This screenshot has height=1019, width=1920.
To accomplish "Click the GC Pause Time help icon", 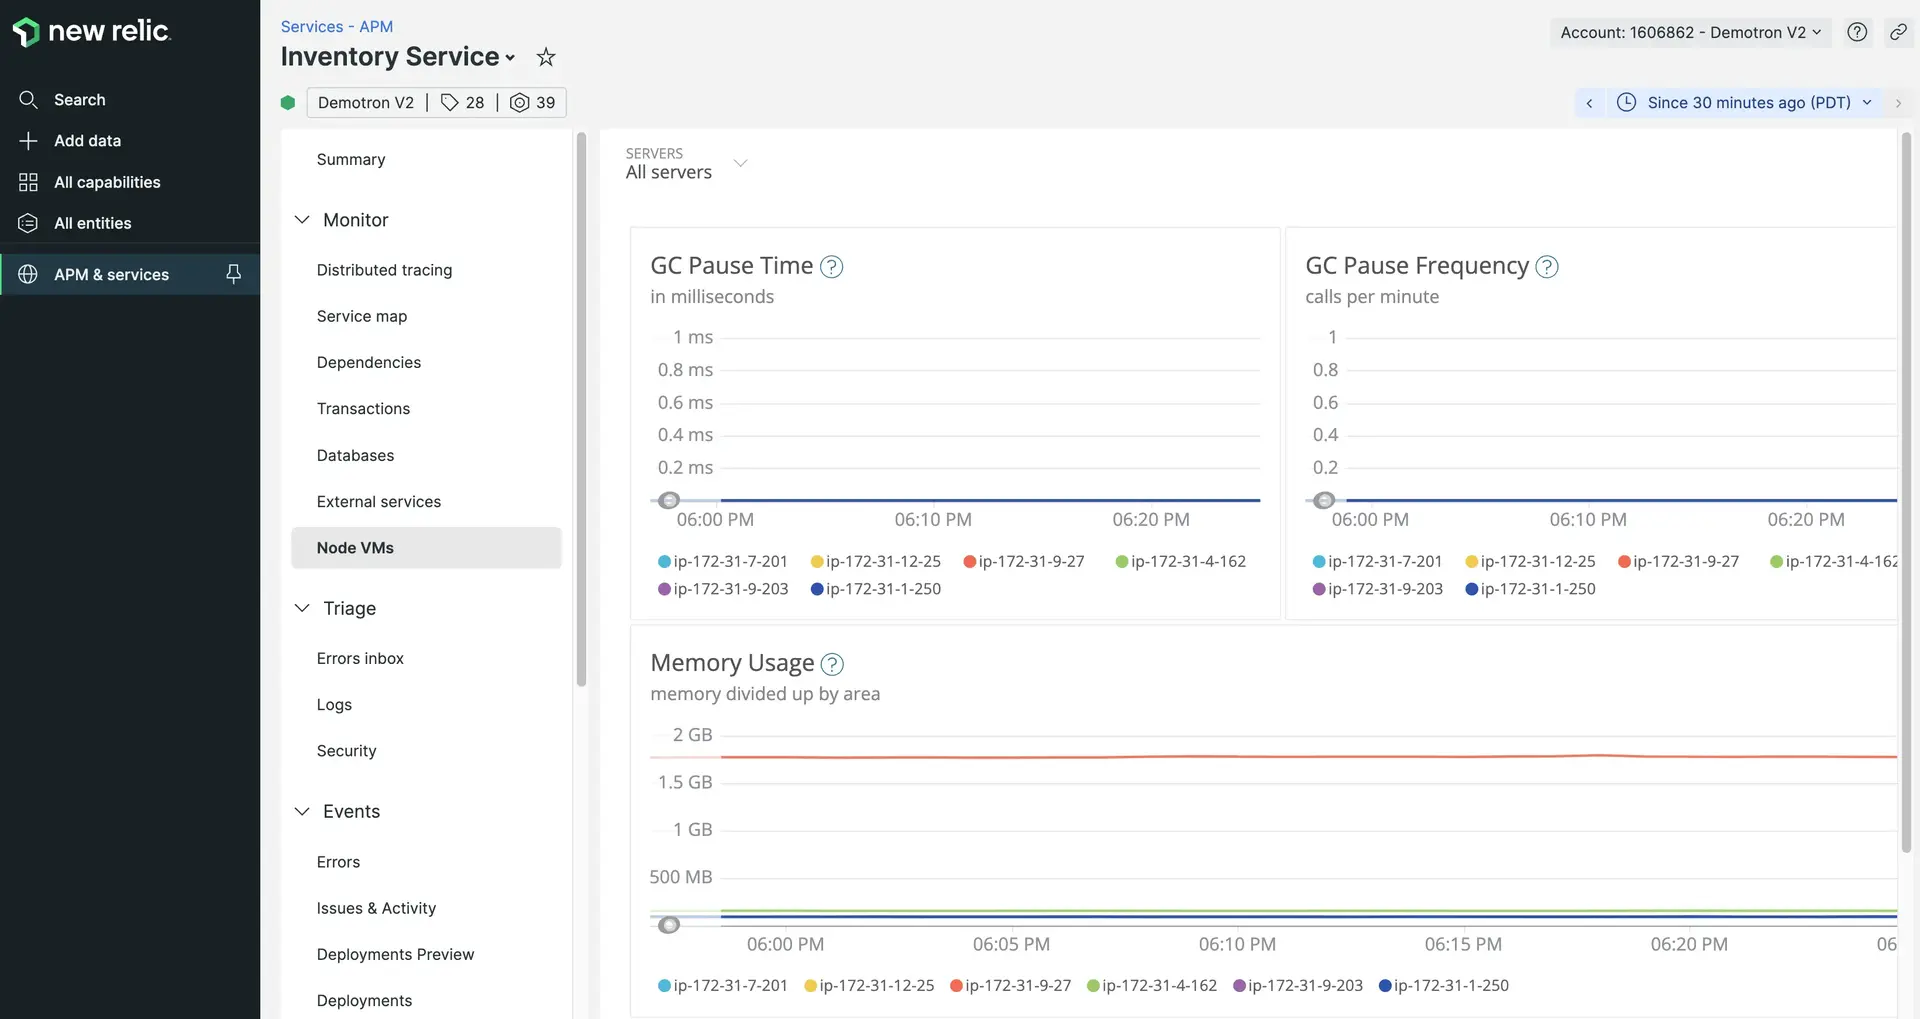I will [x=831, y=267].
